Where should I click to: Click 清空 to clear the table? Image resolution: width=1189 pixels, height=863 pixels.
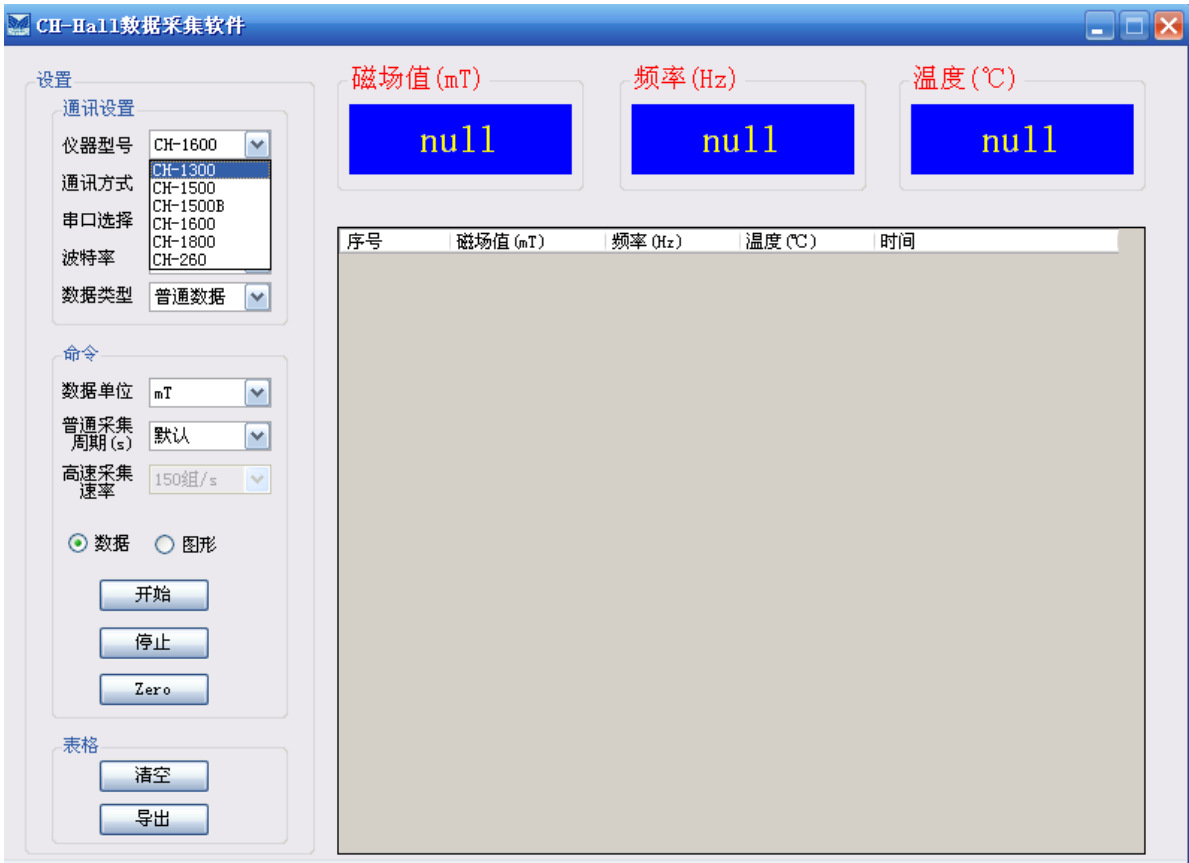click(154, 775)
